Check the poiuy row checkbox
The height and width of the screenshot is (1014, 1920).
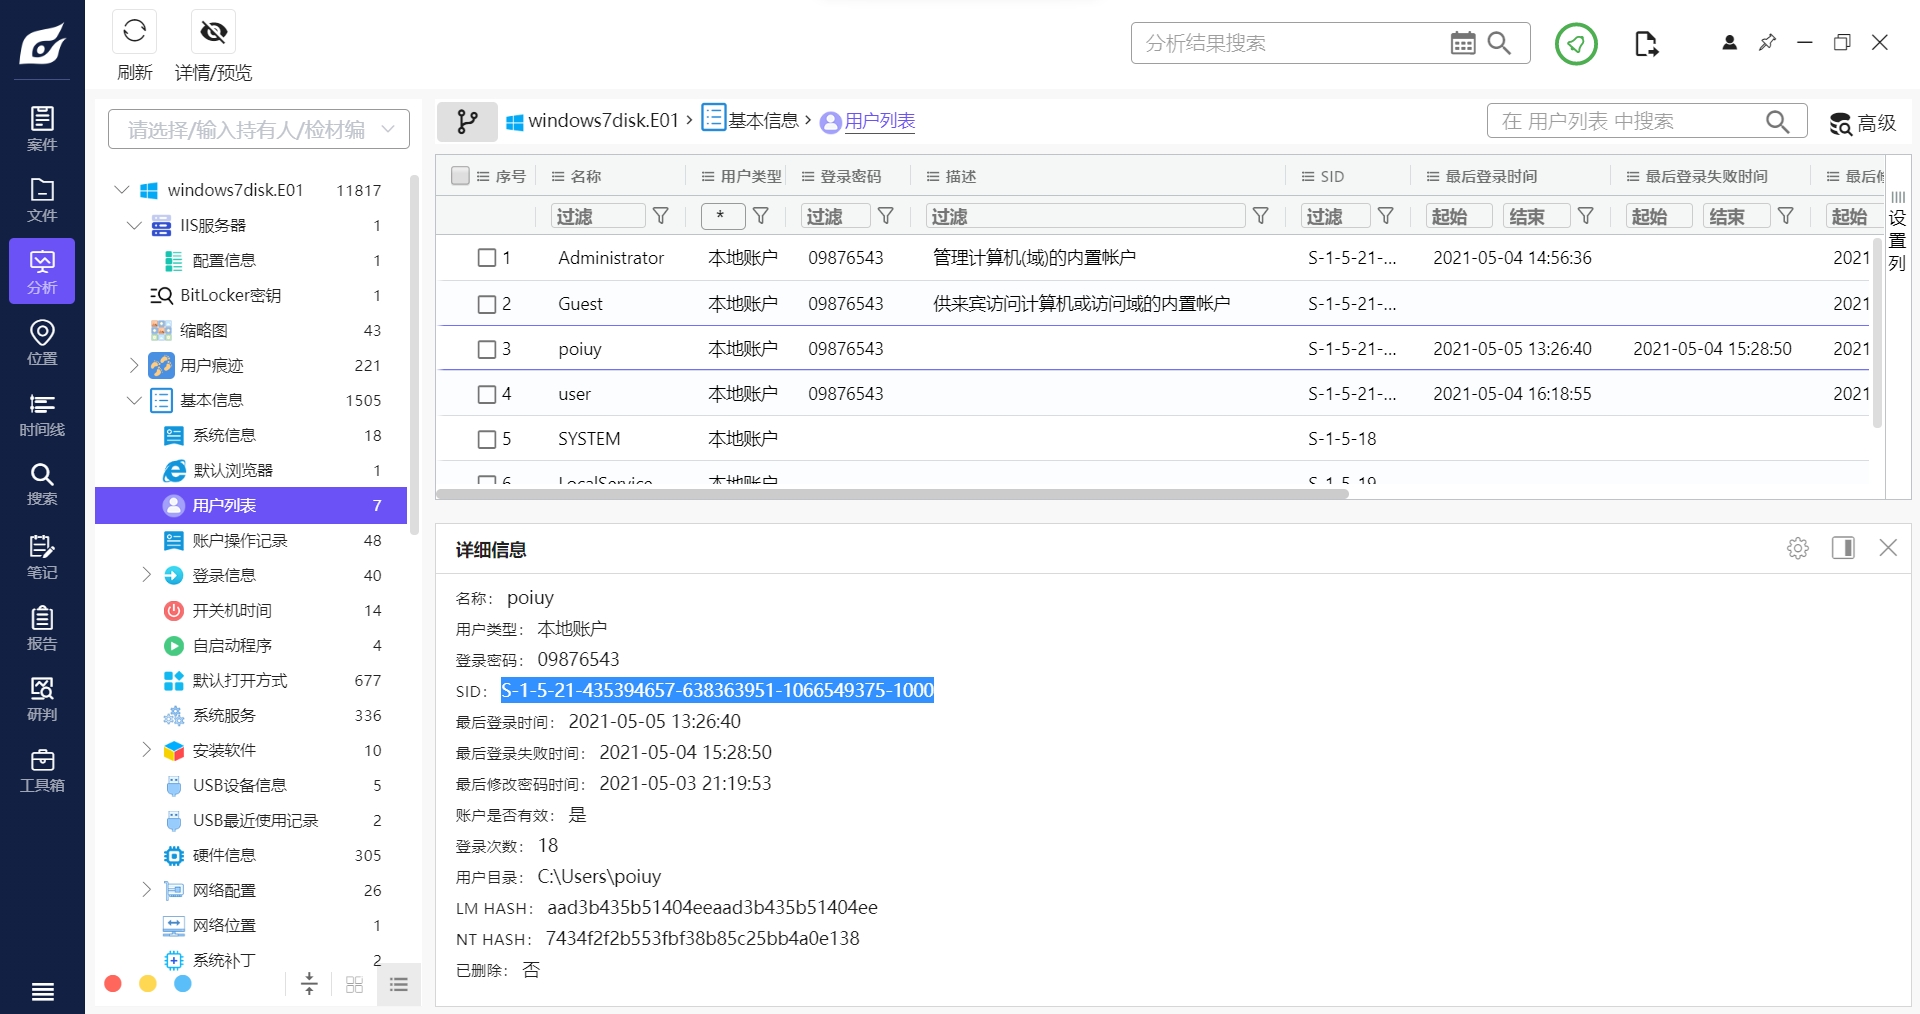(x=487, y=349)
